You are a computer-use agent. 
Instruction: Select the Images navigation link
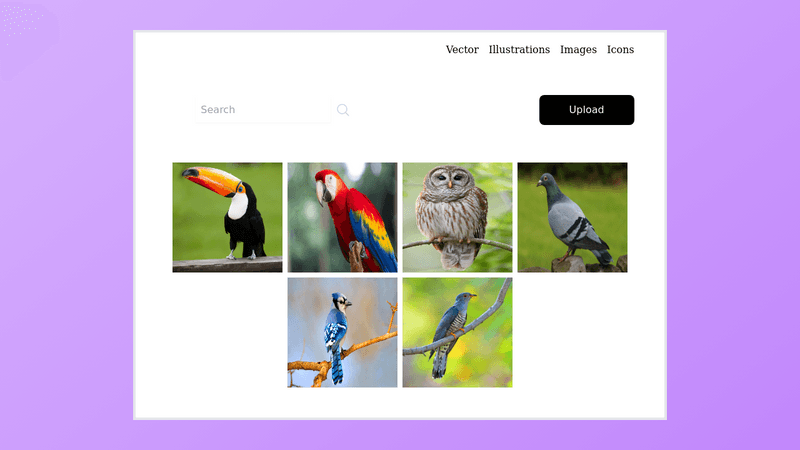point(578,49)
